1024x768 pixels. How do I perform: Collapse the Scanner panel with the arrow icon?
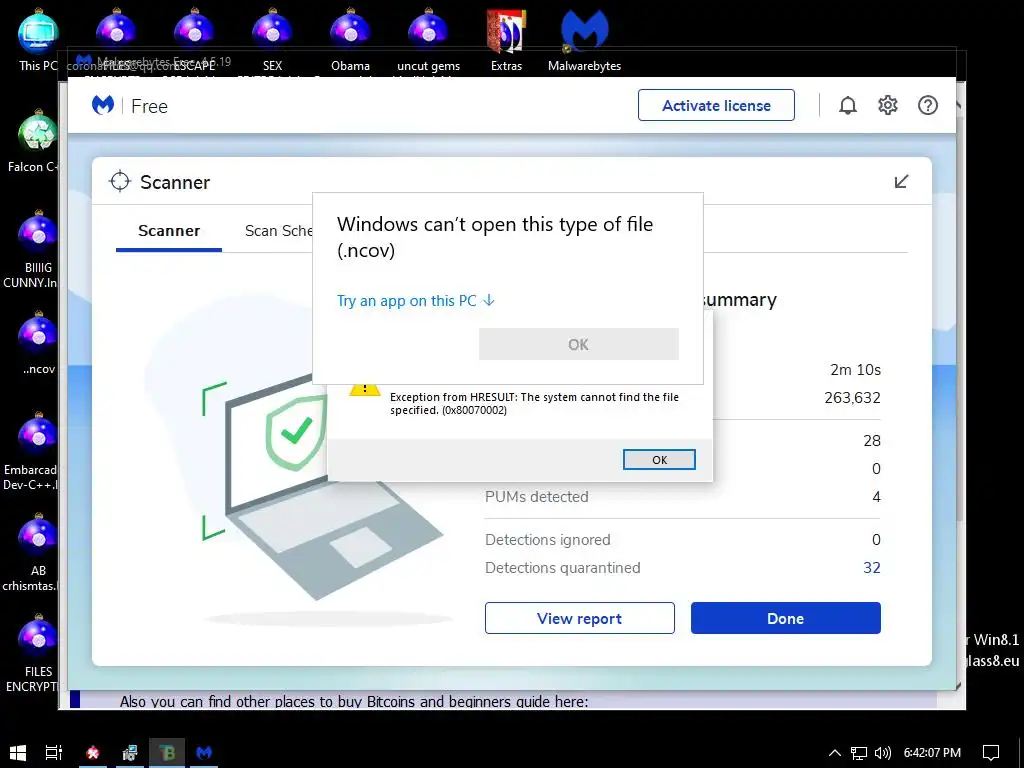[x=901, y=182]
